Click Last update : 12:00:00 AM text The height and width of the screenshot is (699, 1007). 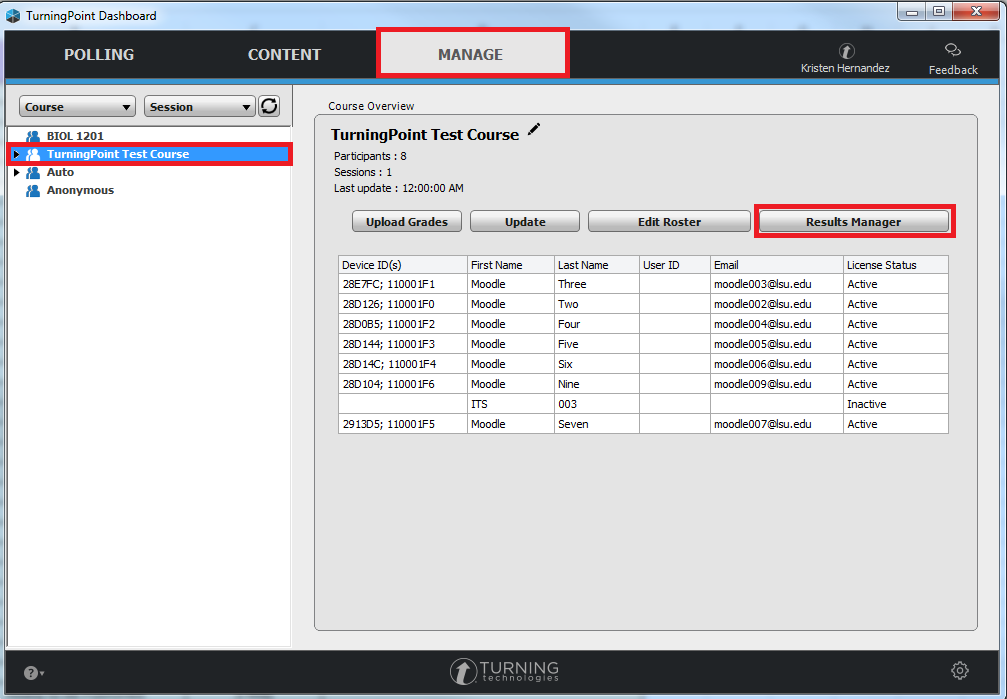click(x=398, y=188)
